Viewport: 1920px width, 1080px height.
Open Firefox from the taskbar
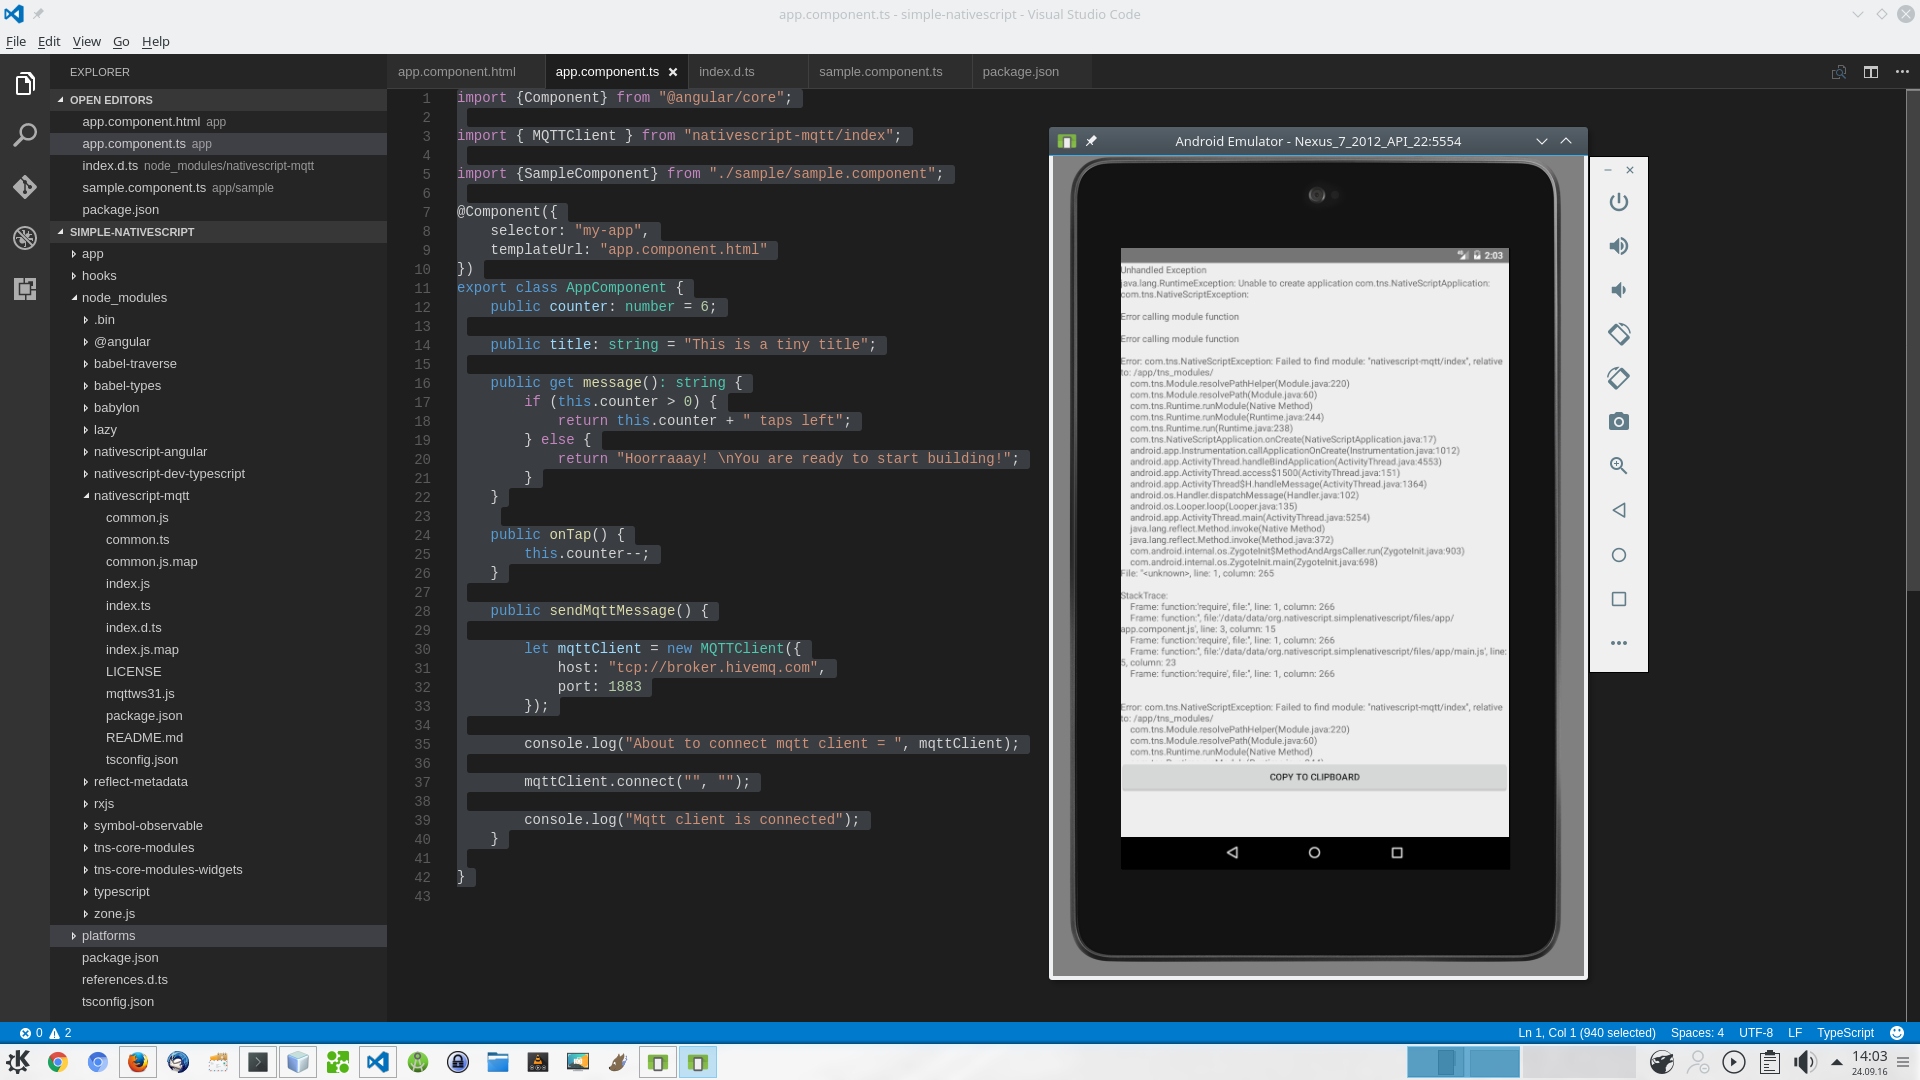coord(138,1062)
